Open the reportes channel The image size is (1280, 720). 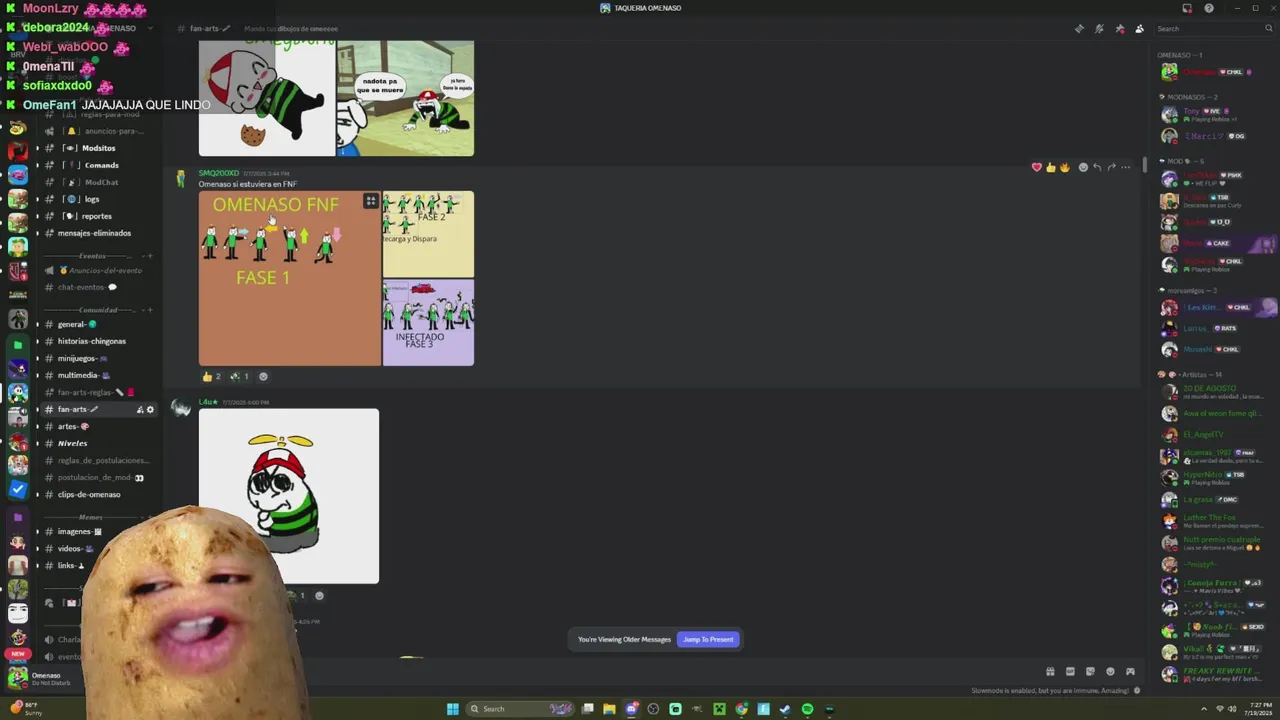point(96,216)
